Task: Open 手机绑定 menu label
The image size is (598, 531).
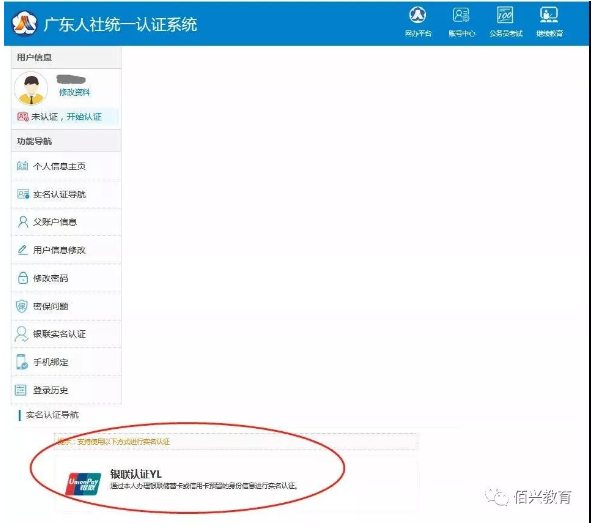Action: click(x=50, y=362)
